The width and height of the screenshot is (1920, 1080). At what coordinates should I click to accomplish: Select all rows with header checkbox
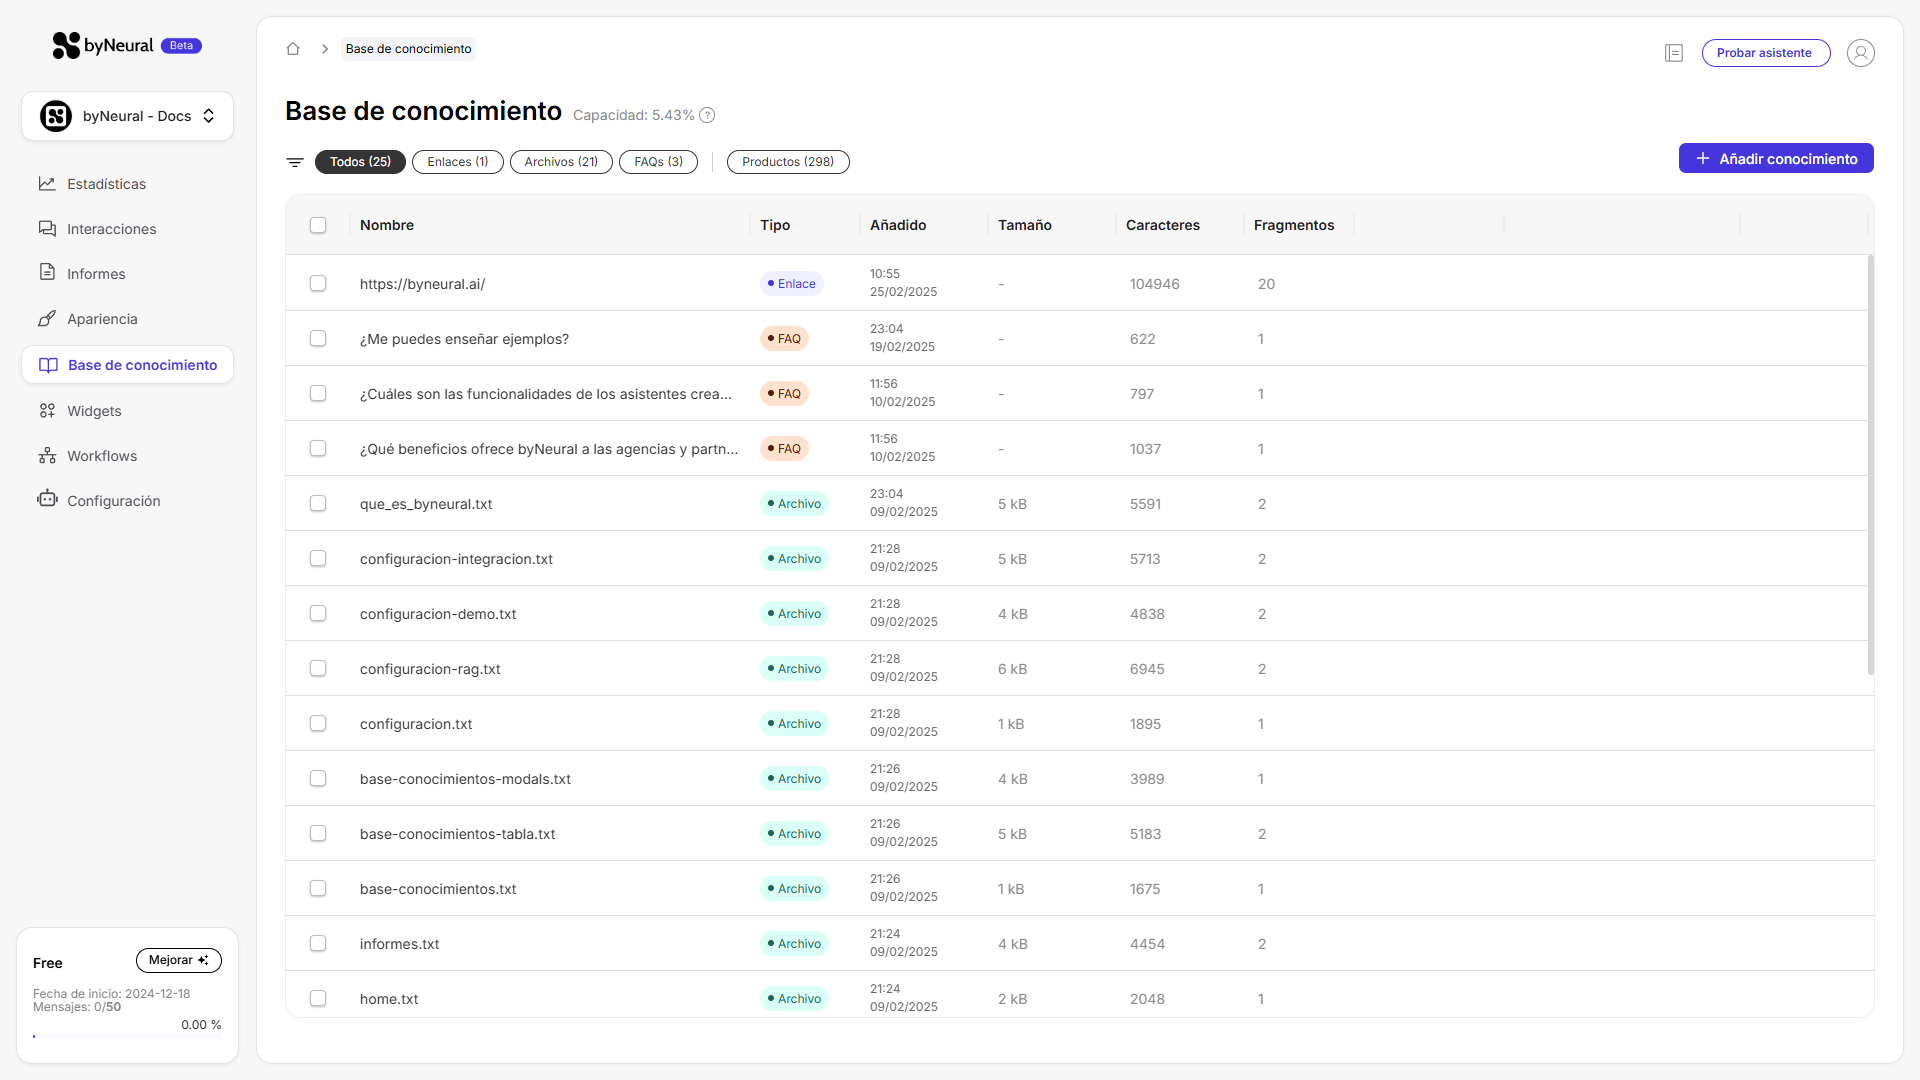tap(318, 225)
